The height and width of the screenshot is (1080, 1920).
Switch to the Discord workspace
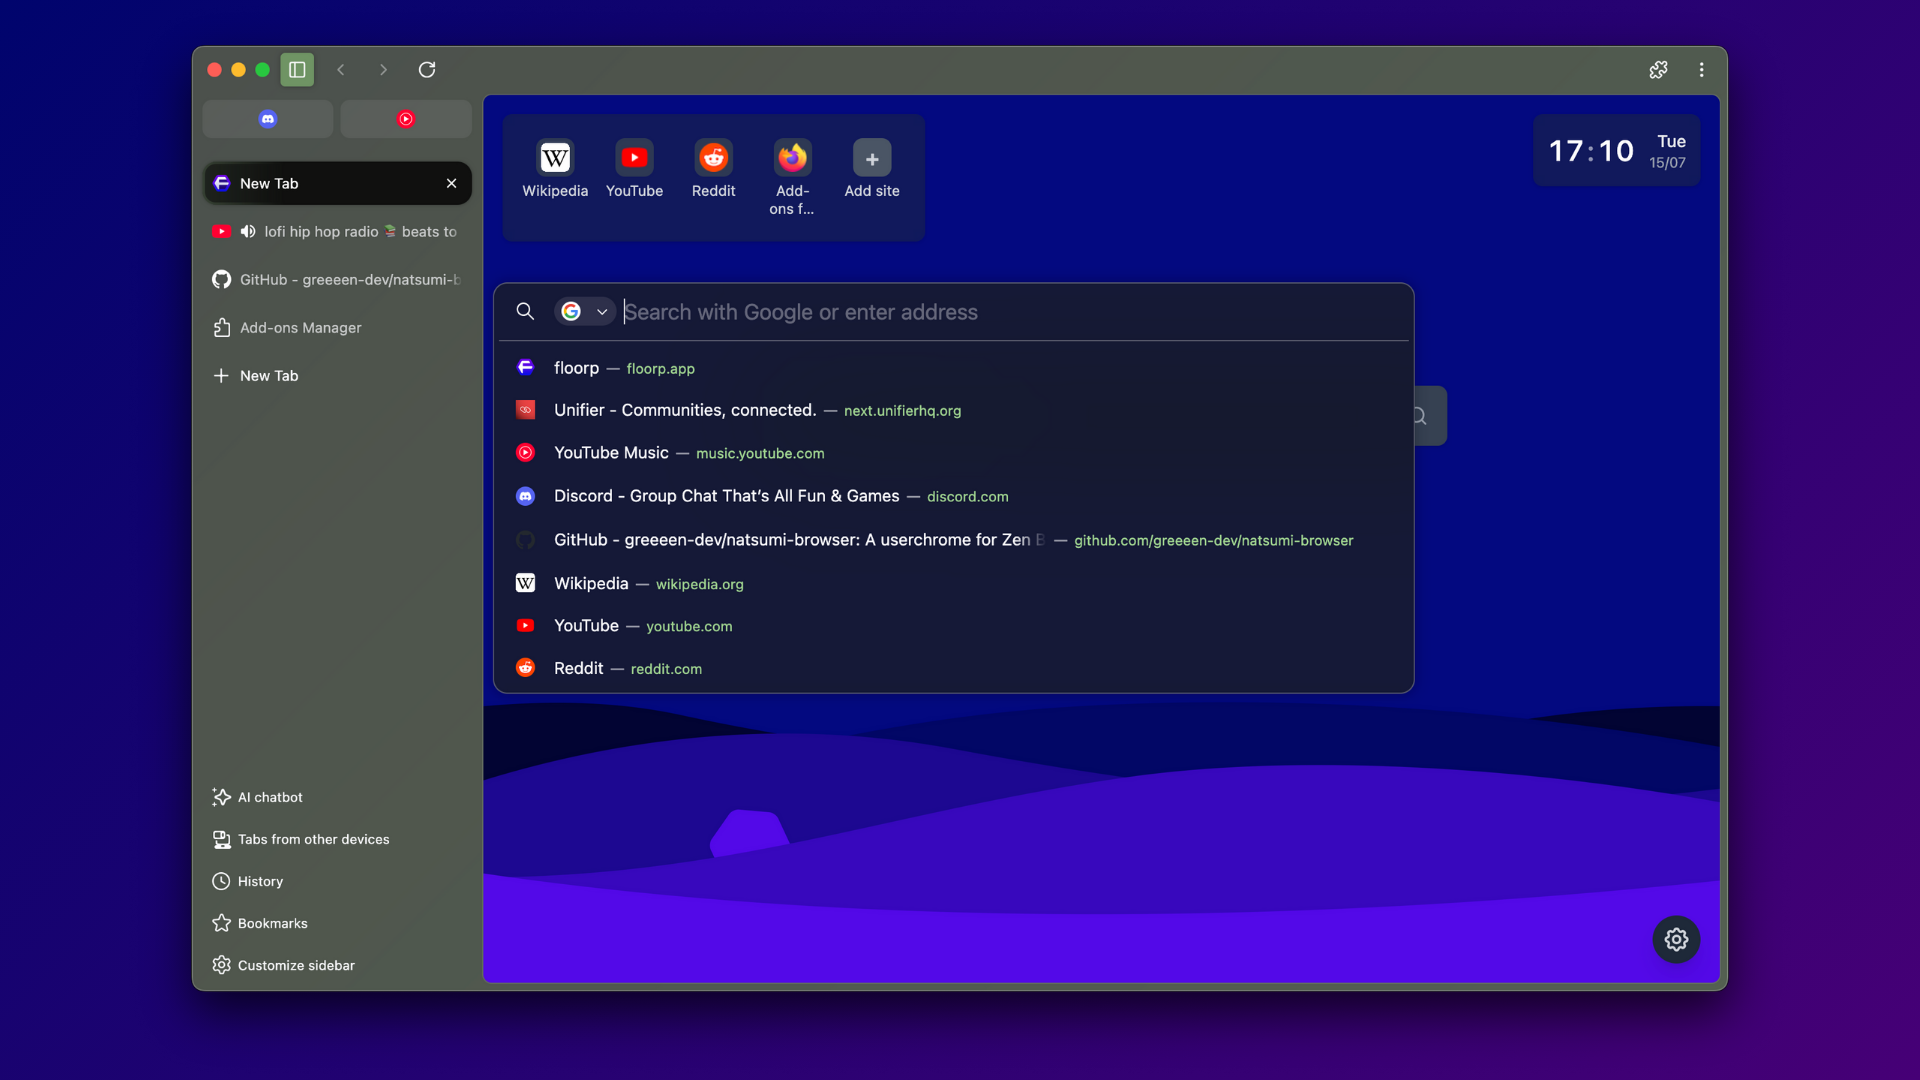point(267,118)
